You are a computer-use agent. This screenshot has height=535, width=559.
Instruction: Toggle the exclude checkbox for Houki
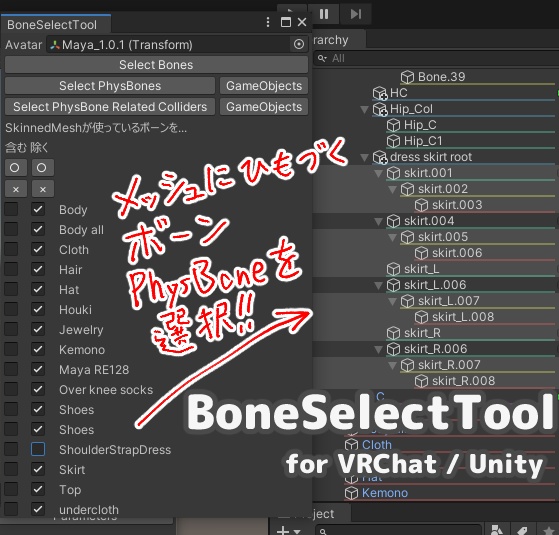point(38,309)
